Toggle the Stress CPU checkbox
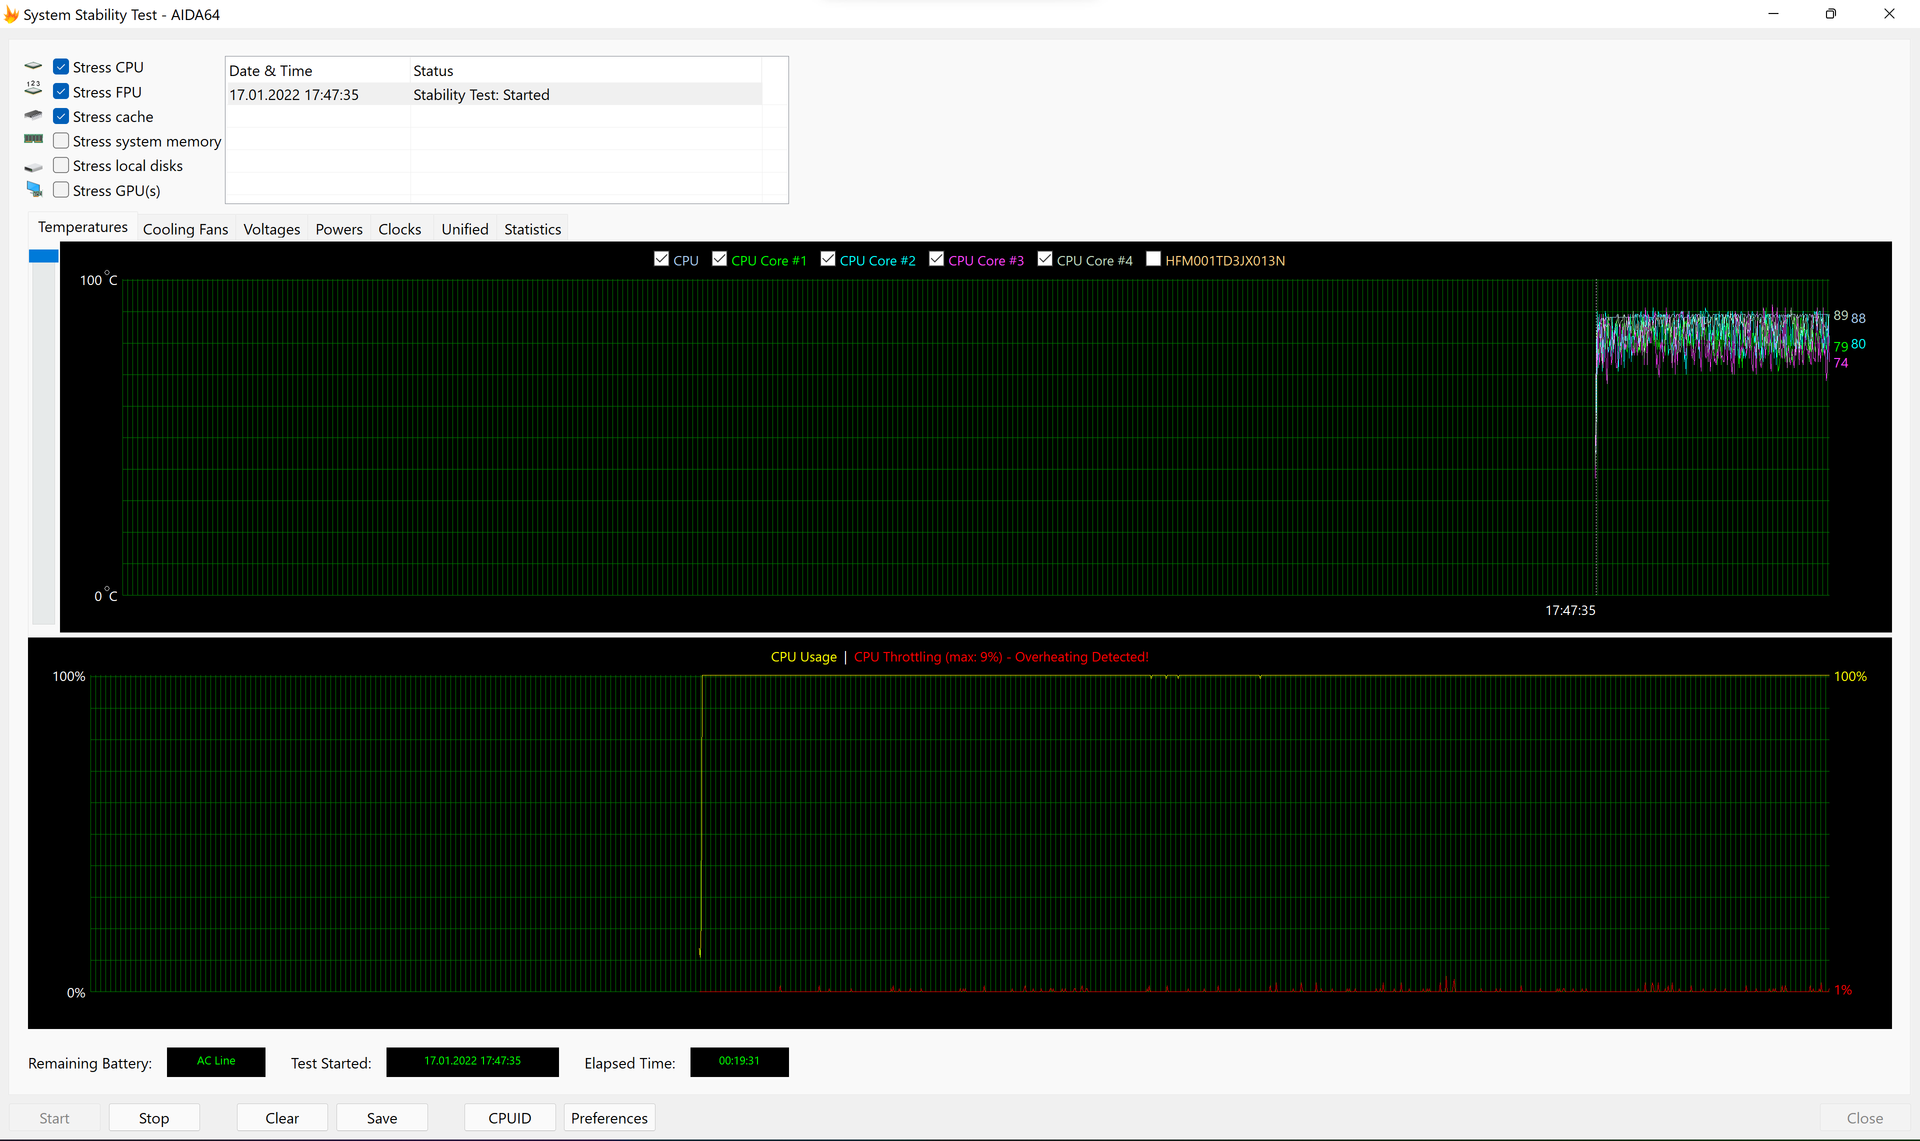Viewport: 1920px width, 1141px height. pyautogui.click(x=60, y=67)
